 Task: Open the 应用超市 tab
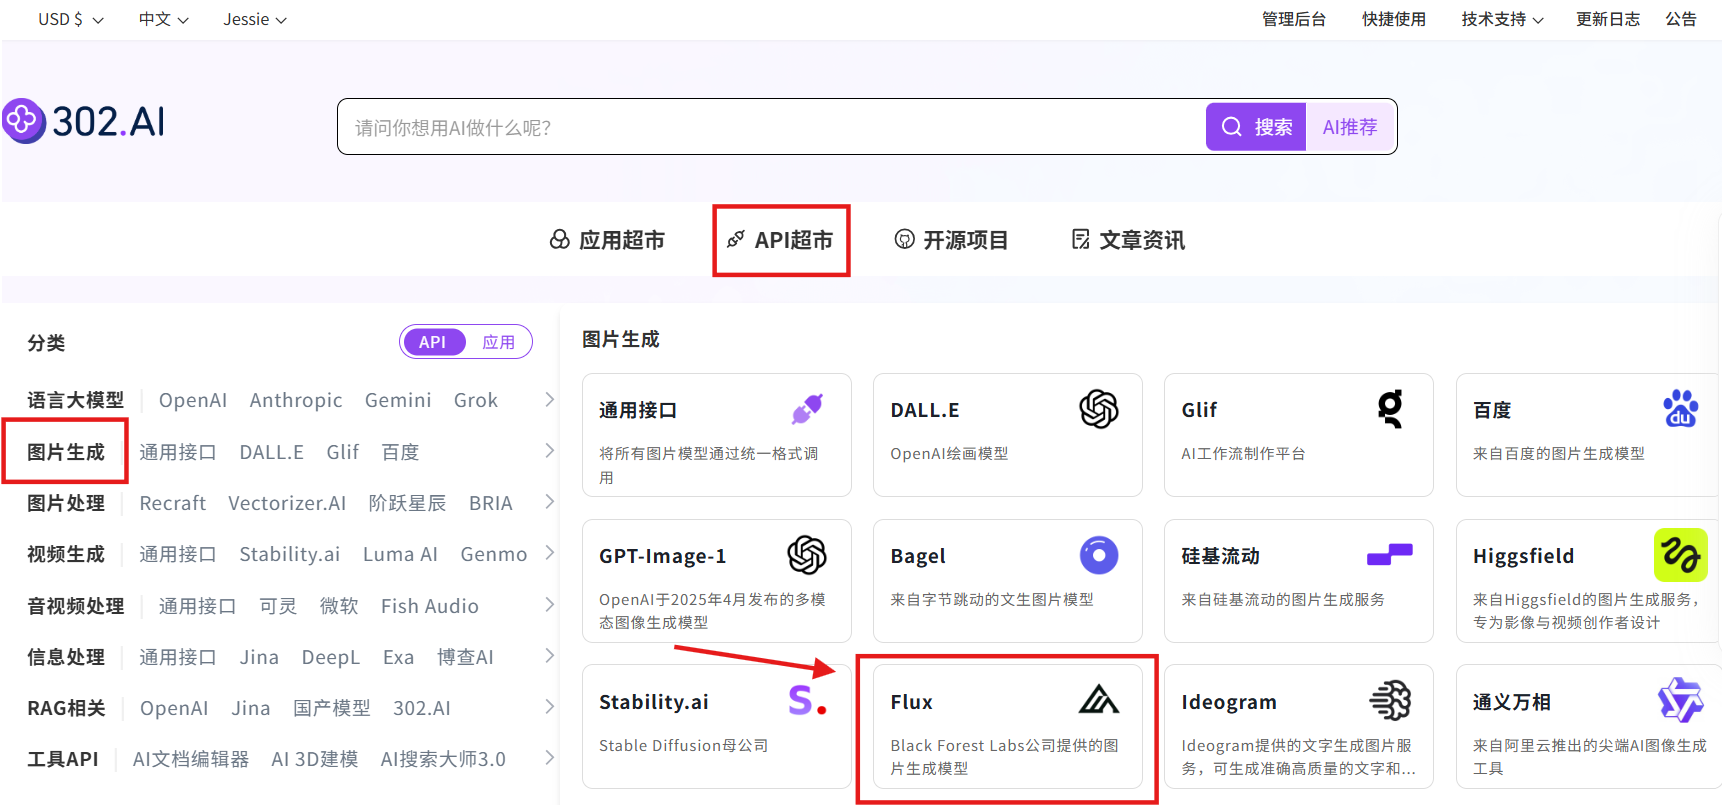pos(607,240)
